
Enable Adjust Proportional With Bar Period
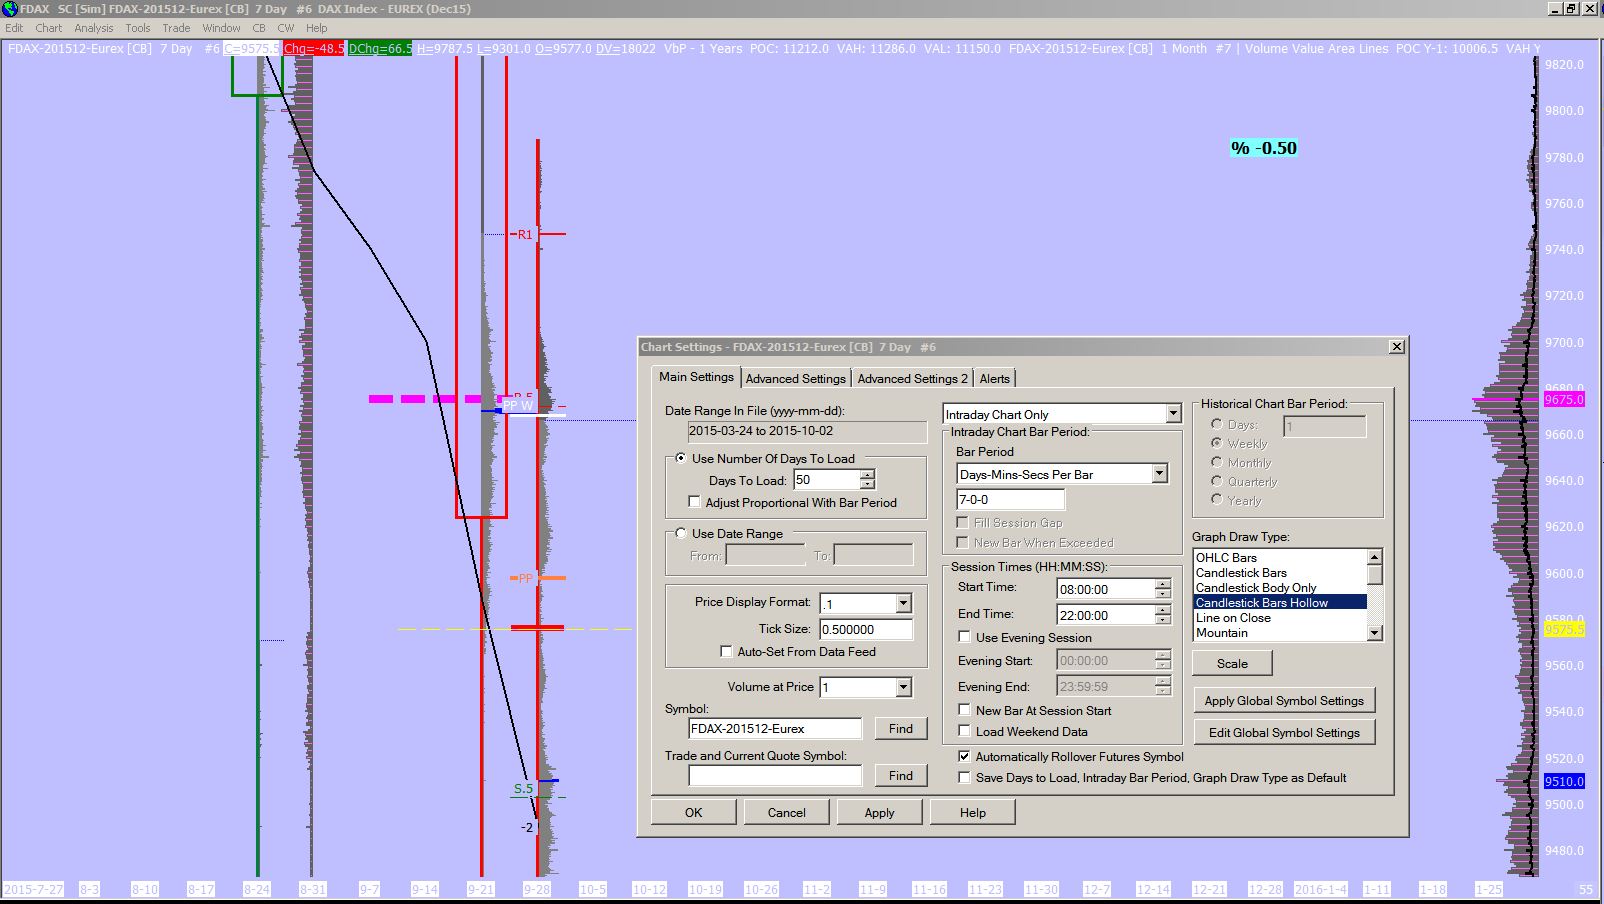click(695, 502)
